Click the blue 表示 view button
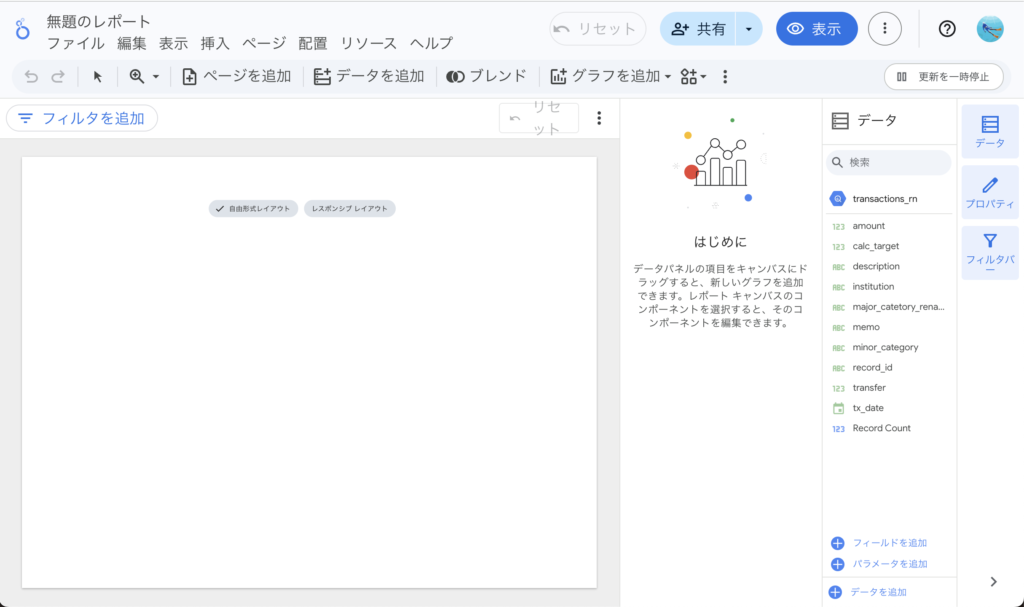The width and height of the screenshot is (1024, 607). coord(816,29)
